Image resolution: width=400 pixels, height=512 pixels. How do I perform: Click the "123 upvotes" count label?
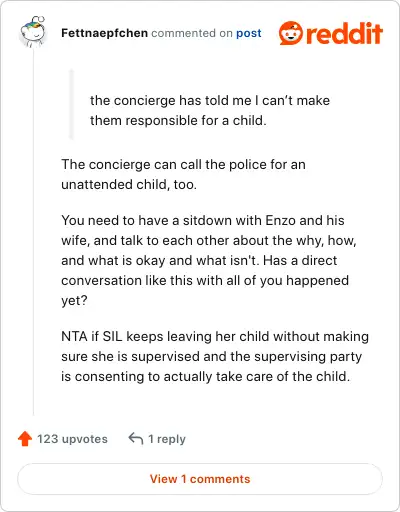click(72, 439)
